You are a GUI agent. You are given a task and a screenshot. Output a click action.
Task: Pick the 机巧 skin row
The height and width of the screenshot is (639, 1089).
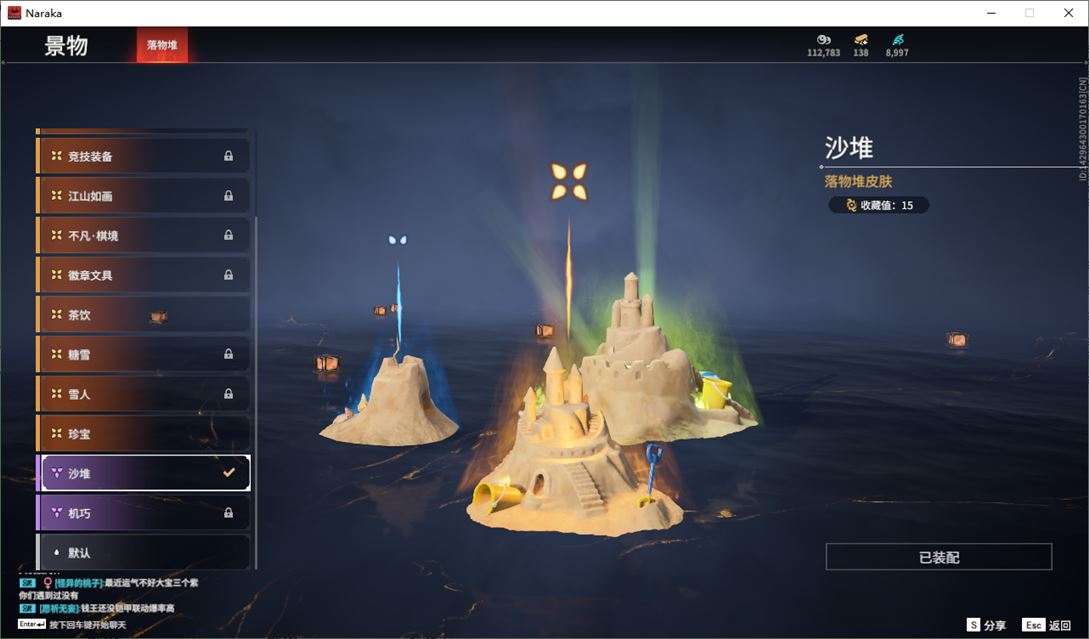point(143,513)
